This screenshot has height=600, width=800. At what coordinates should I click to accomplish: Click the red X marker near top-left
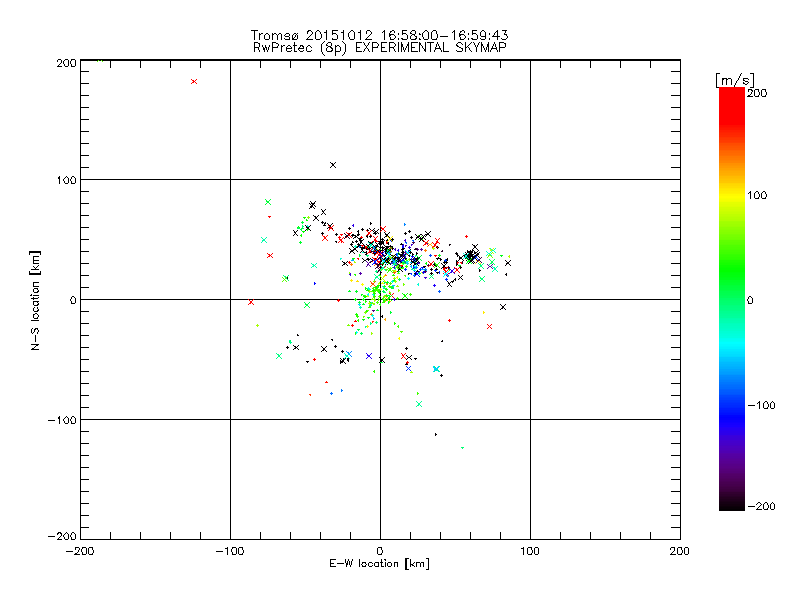pyautogui.click(x=194, y=82)
